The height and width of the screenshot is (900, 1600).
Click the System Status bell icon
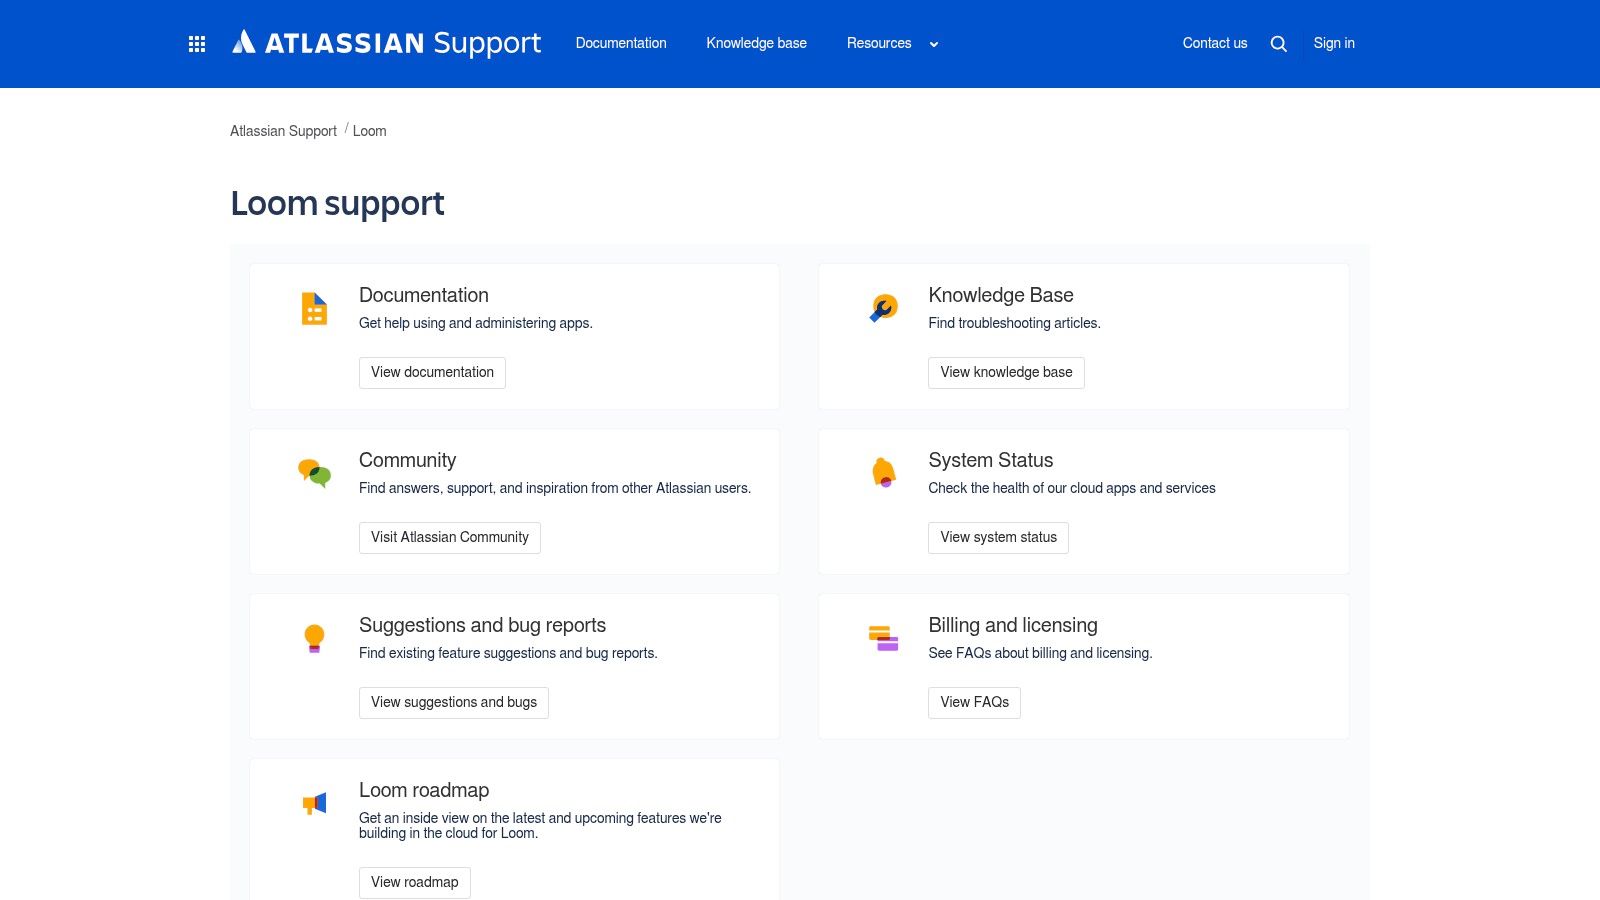tap(884, 472)
